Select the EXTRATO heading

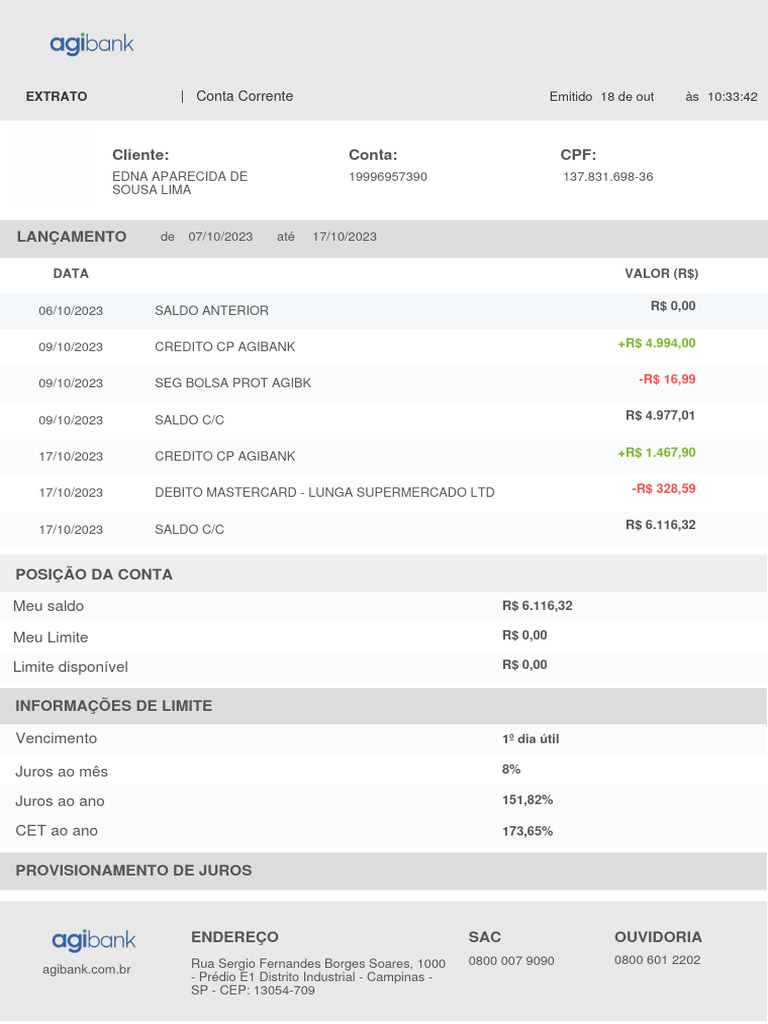(x=57, y=97)
